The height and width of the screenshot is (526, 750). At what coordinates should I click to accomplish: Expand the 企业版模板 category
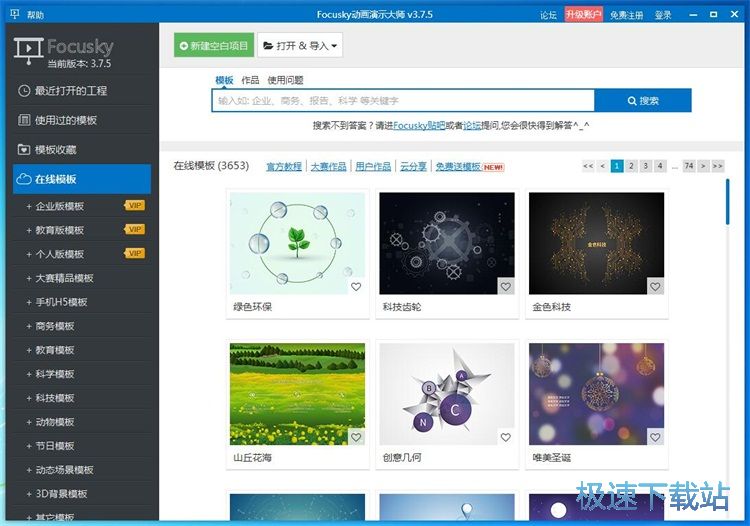coord(29,207)
